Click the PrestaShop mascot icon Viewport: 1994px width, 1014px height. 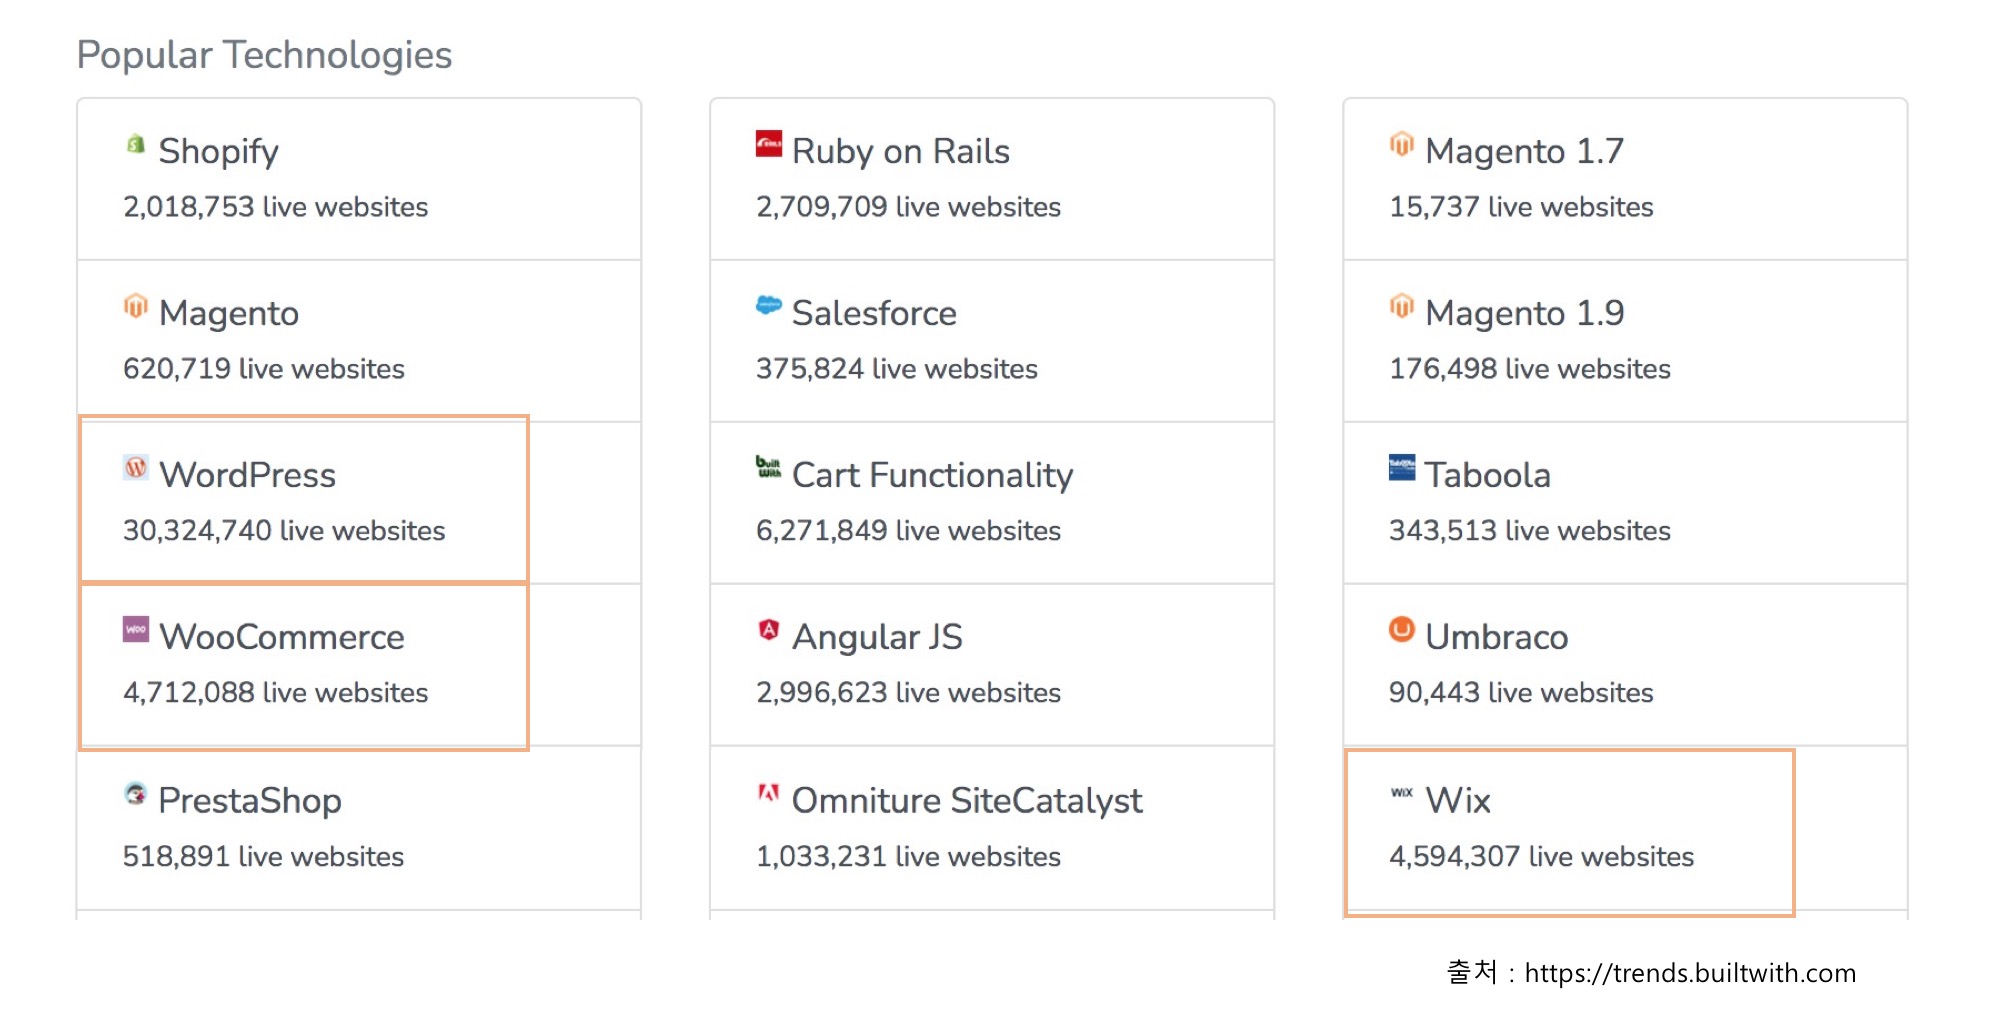(135, 793)
